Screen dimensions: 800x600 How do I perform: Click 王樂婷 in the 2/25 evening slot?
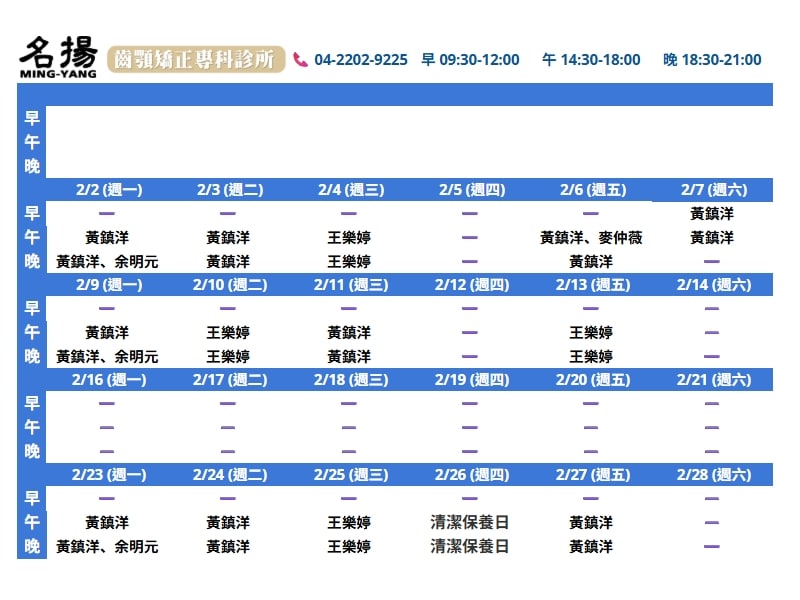coord(349,547)
